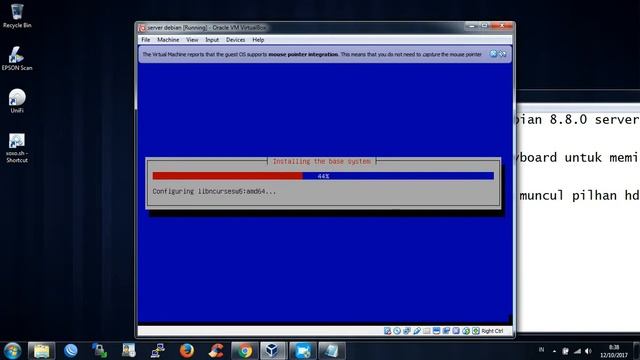Viewport: 640px width, 360px height.
Task: Switch to Google Chrome in the taskbar
Action: 245,351
